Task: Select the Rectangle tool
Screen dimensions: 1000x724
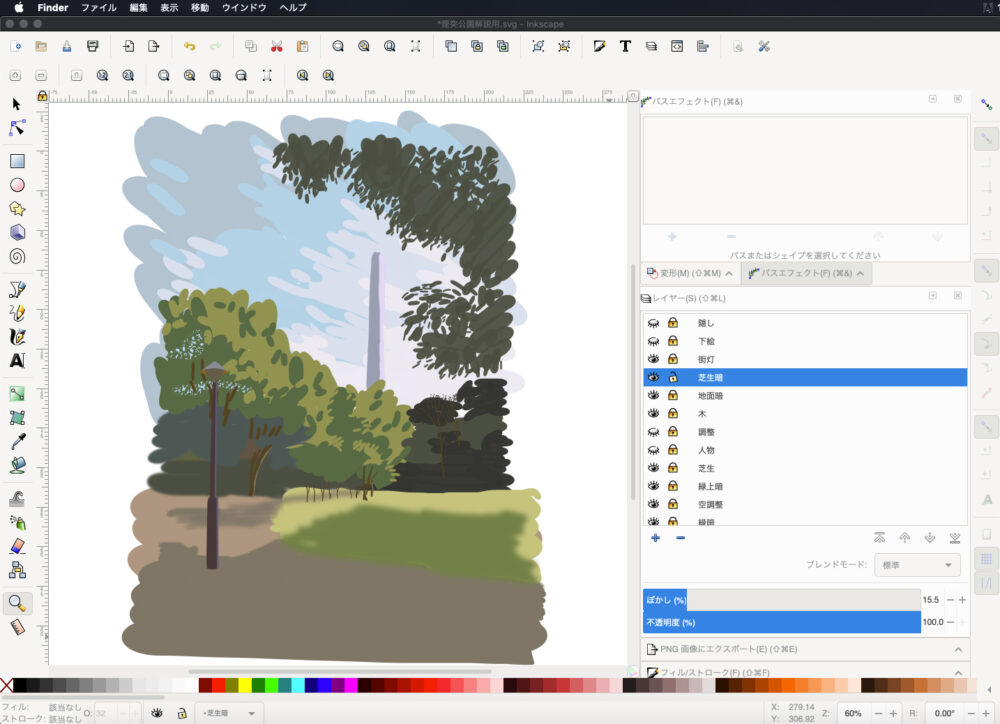Action: (x=17, y=160)
